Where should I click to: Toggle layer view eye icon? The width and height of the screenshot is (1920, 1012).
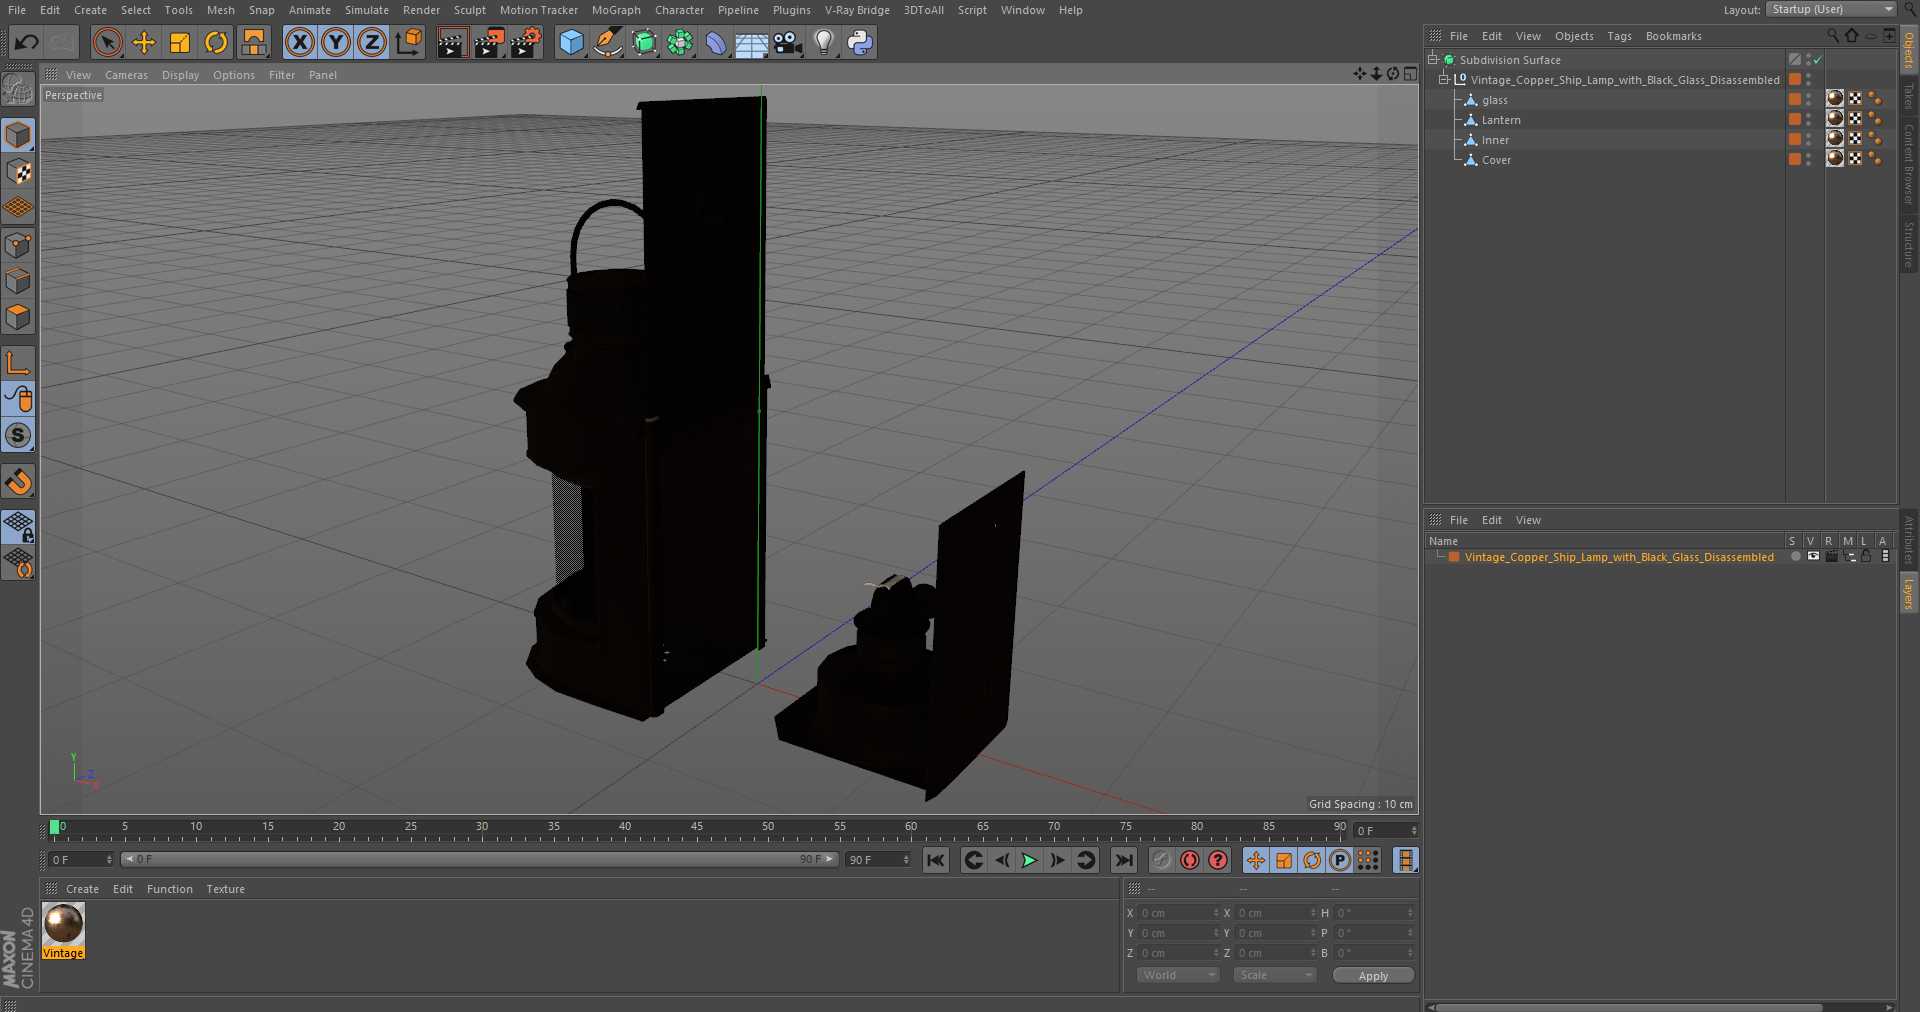coord(1813,557)
